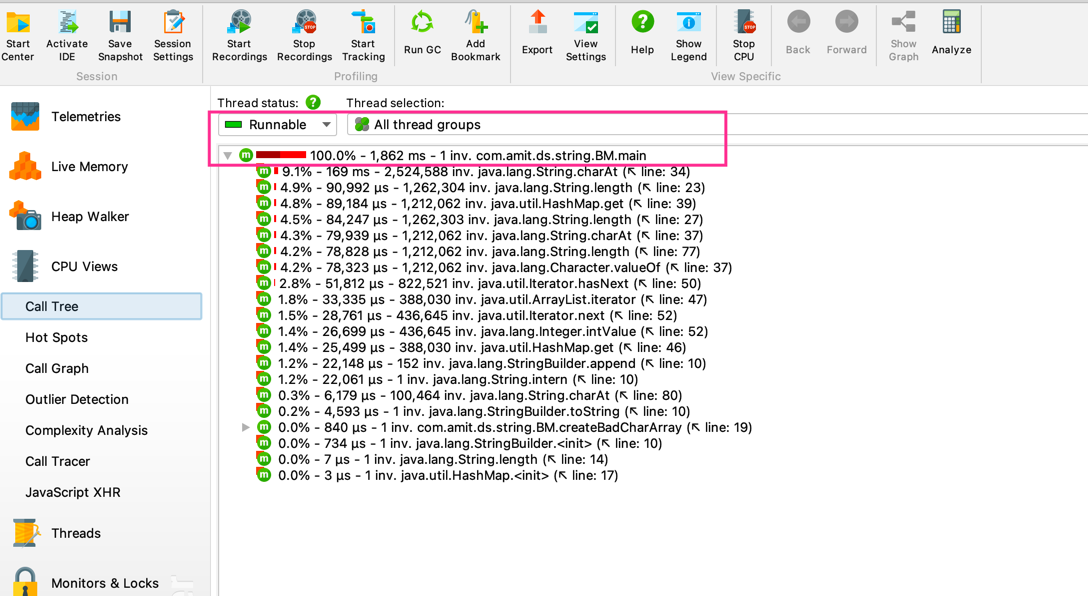
Task: Select the String.intern line 10 row
Action: point(448,379)
